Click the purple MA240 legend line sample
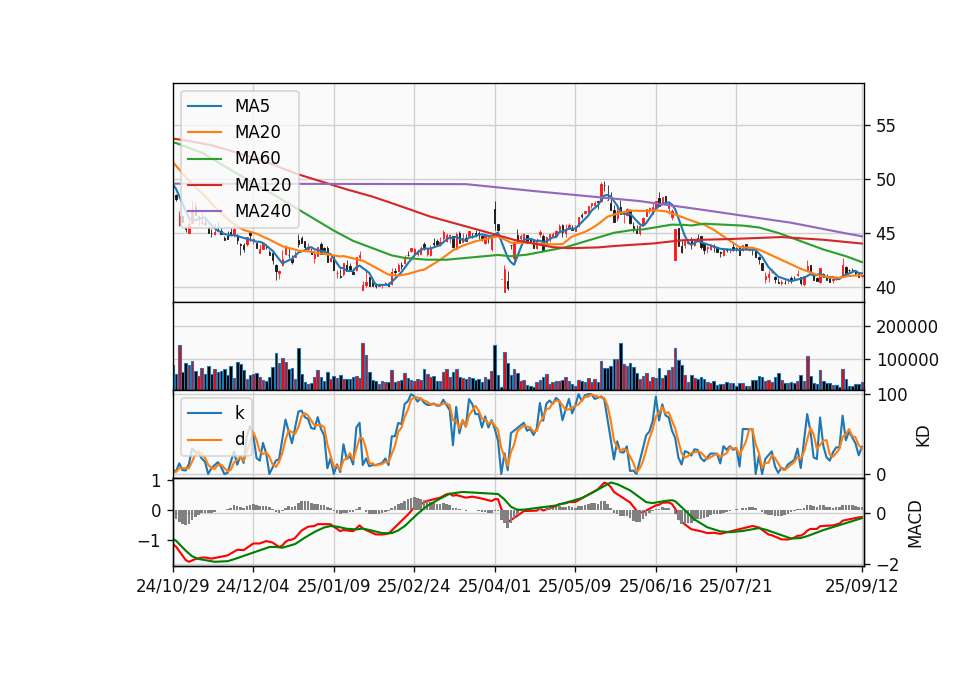Image resolution: width=960 pixels, height=690 pixels. click(x=204, y=211)
